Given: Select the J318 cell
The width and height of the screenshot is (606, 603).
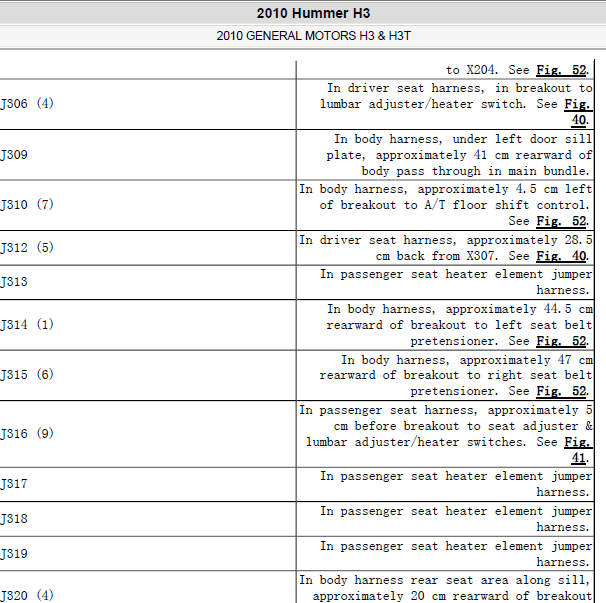Looking at the screenshot, I should click(x=148, y=519).
